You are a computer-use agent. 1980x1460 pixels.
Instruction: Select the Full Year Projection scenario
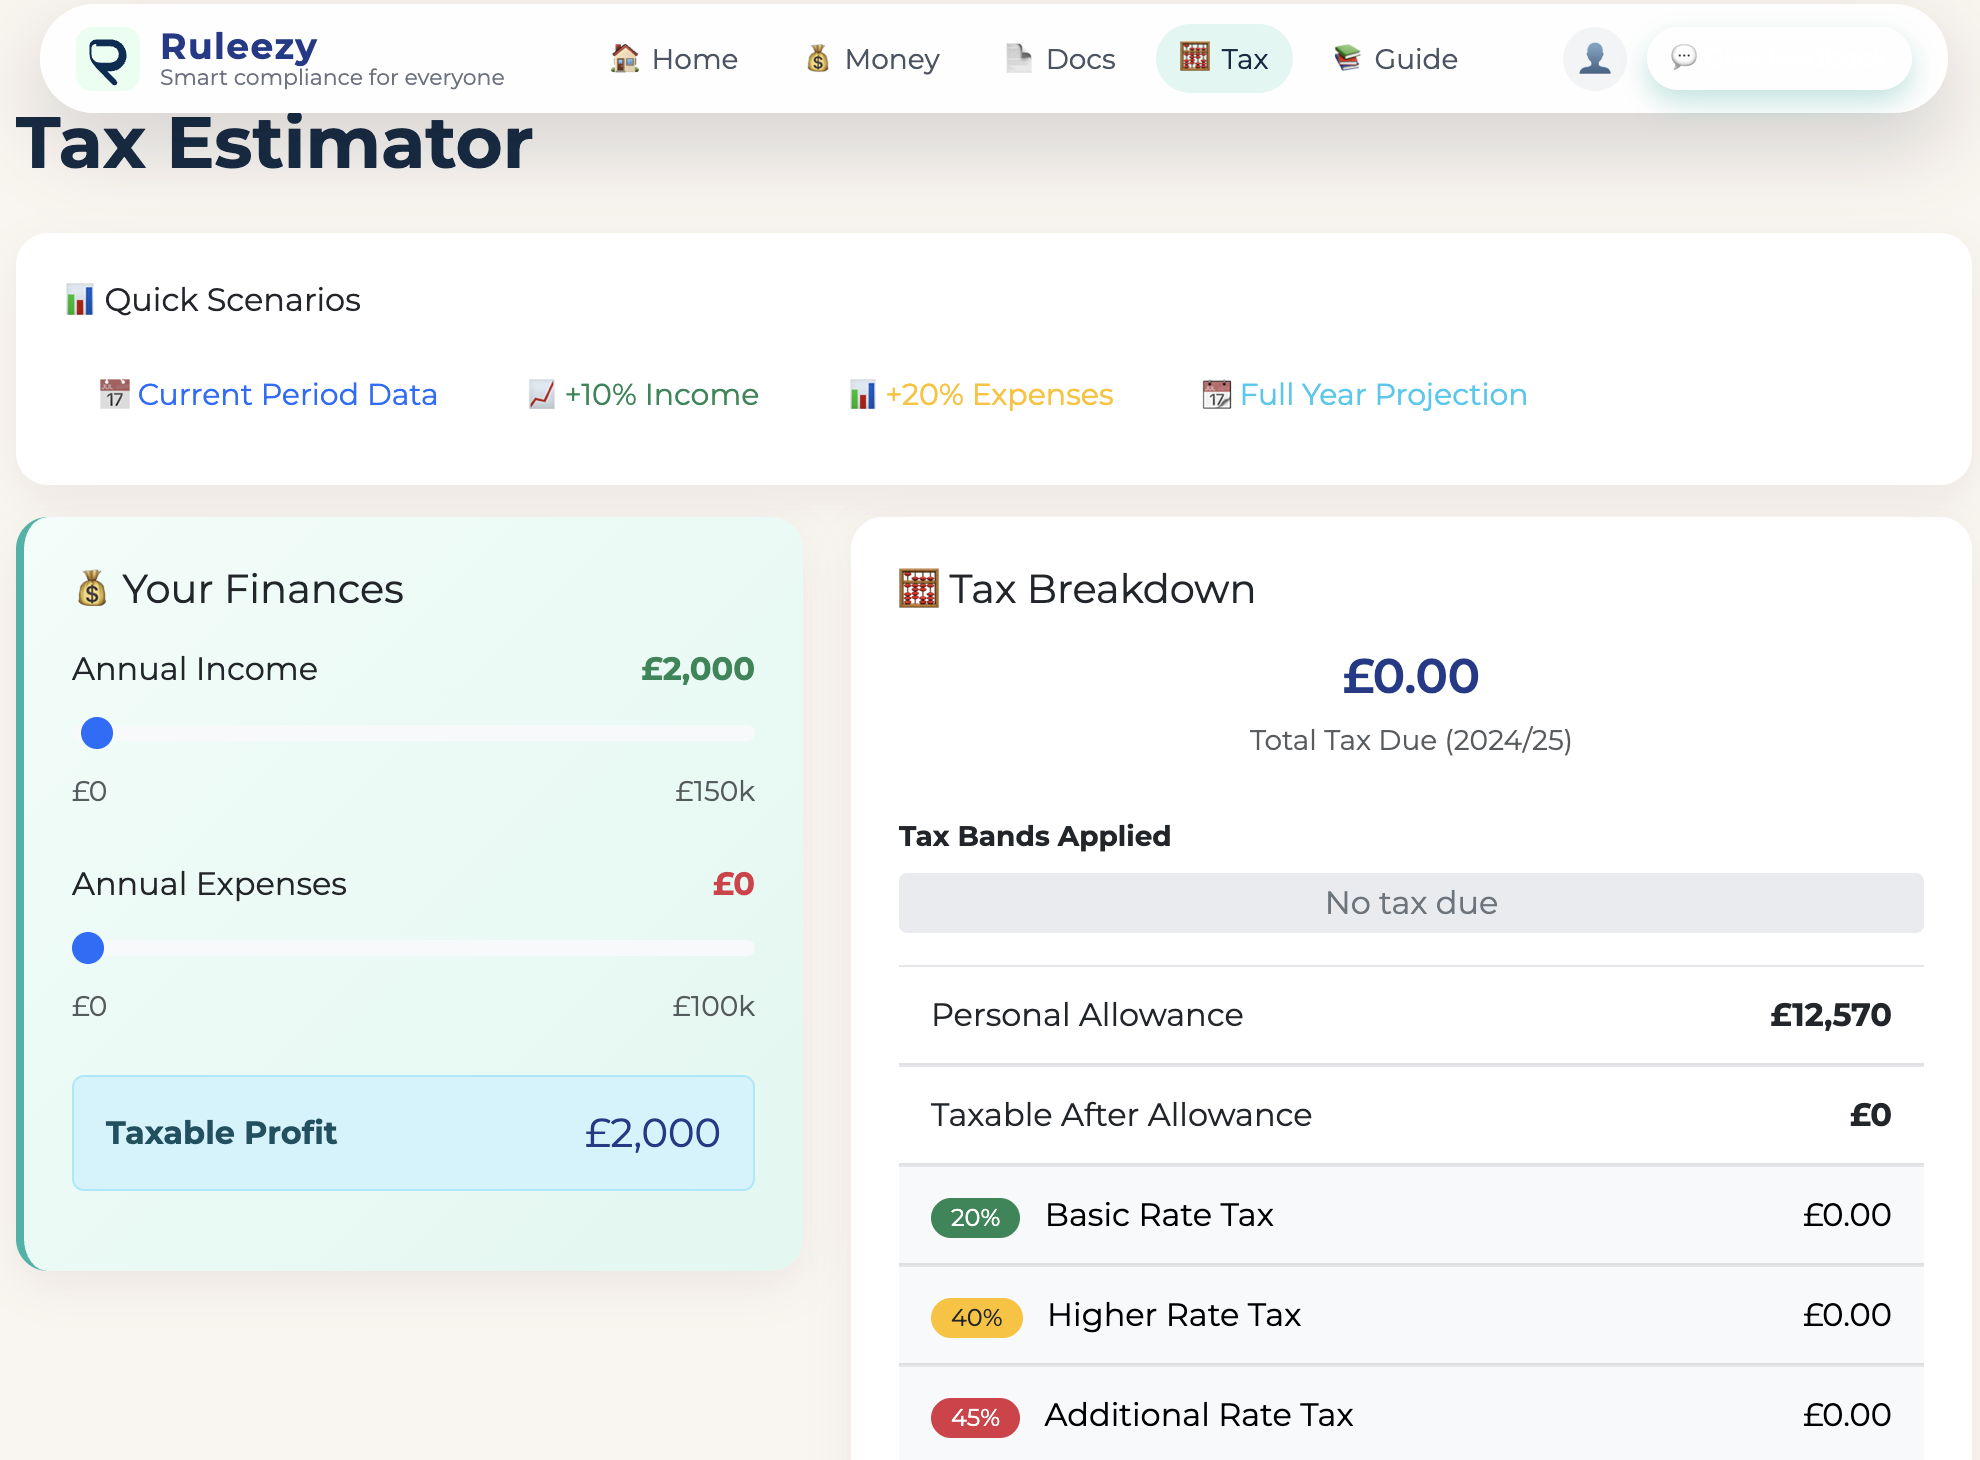[x=1382, y=394]
